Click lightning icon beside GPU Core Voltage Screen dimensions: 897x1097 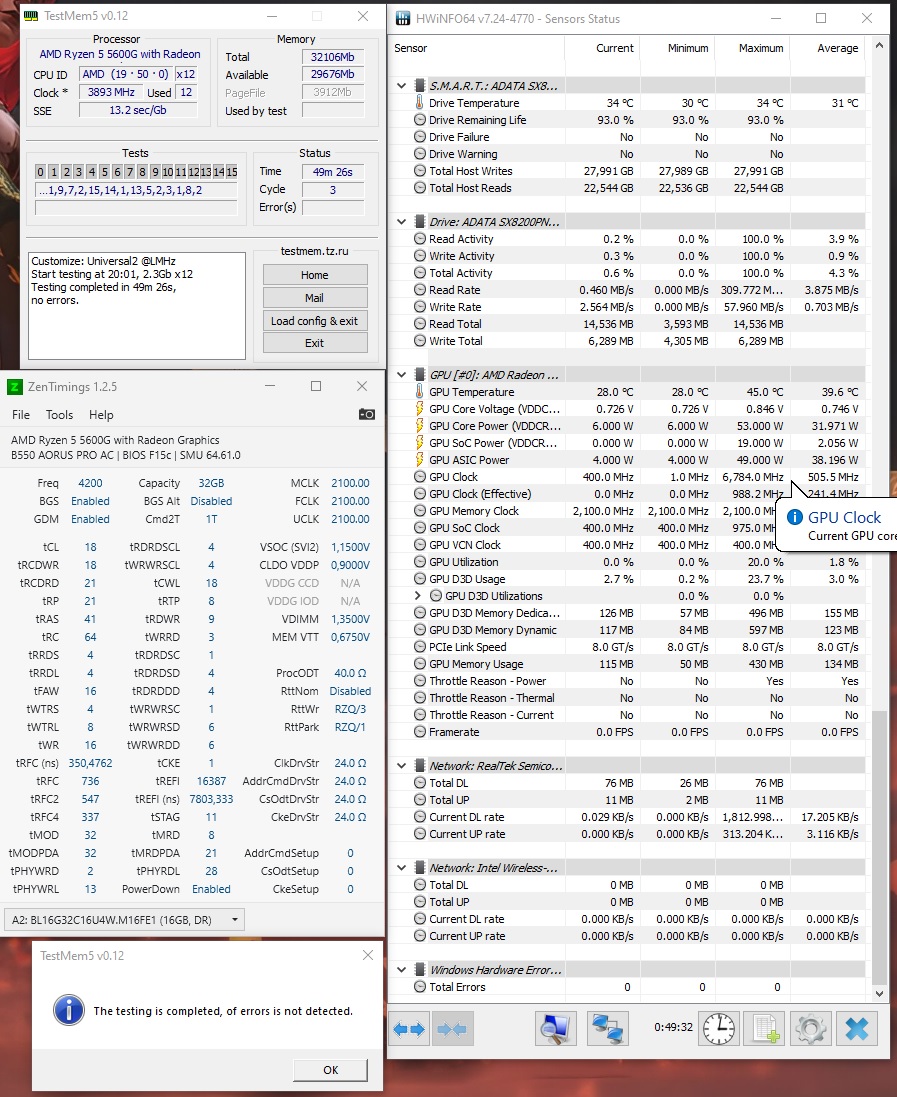[420, 409]
